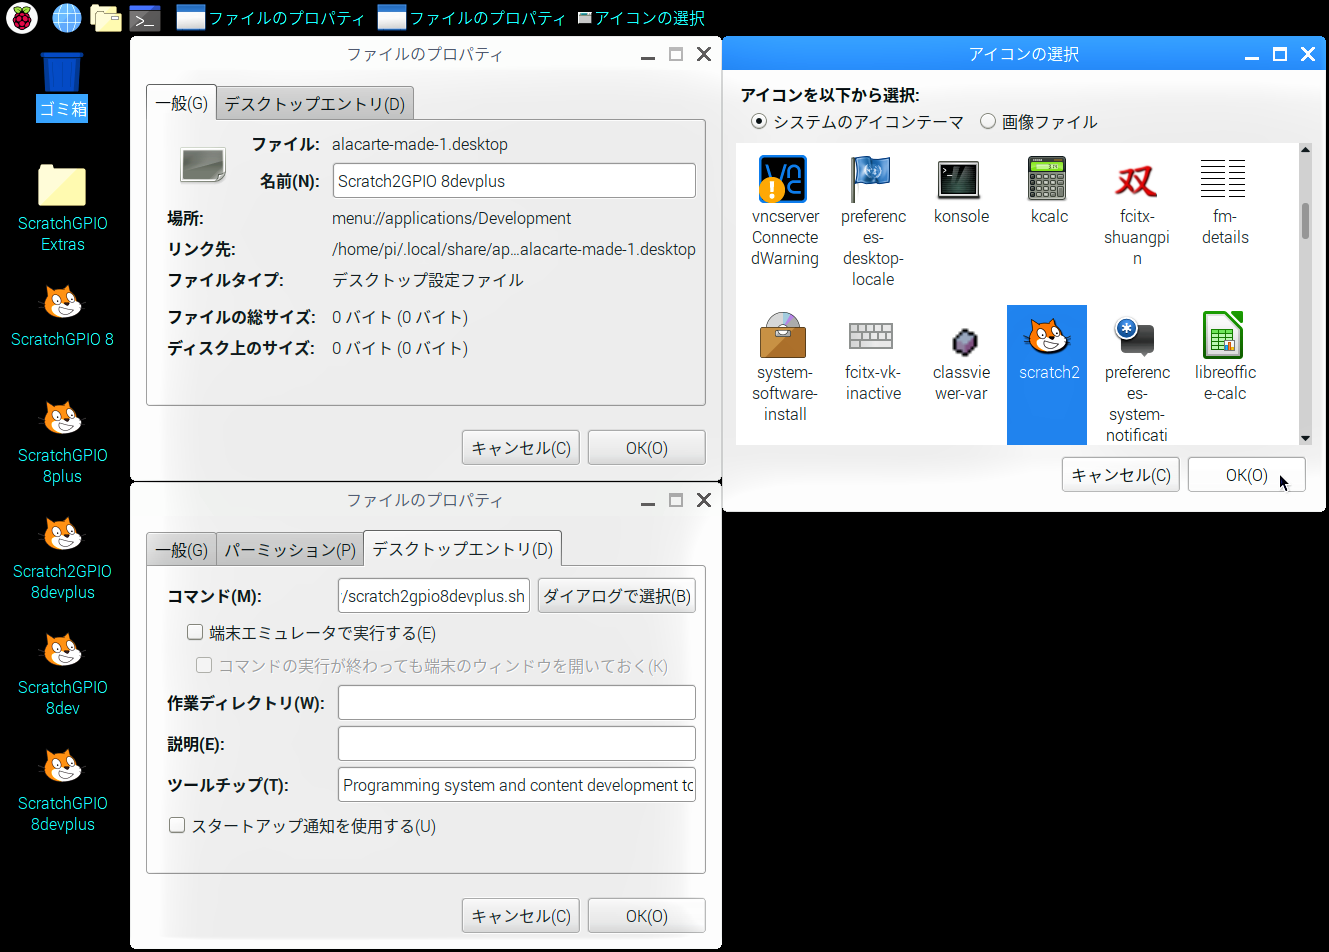1329x952 pixels.
Task: Select the ScratchGPIO 8 desktop shortcut
Action: (x=62, y=315)
